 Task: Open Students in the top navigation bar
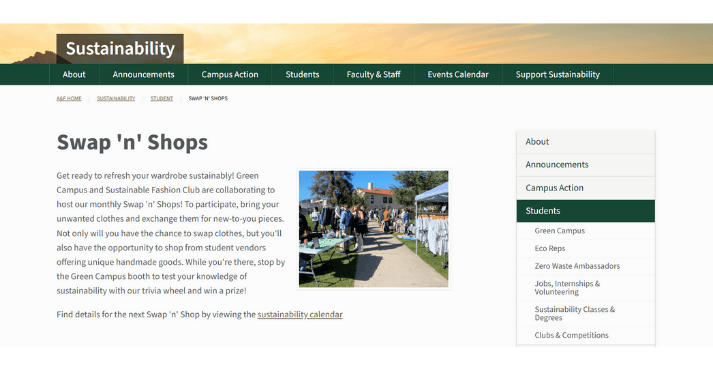pyautogui.click(x=302, y=75)
